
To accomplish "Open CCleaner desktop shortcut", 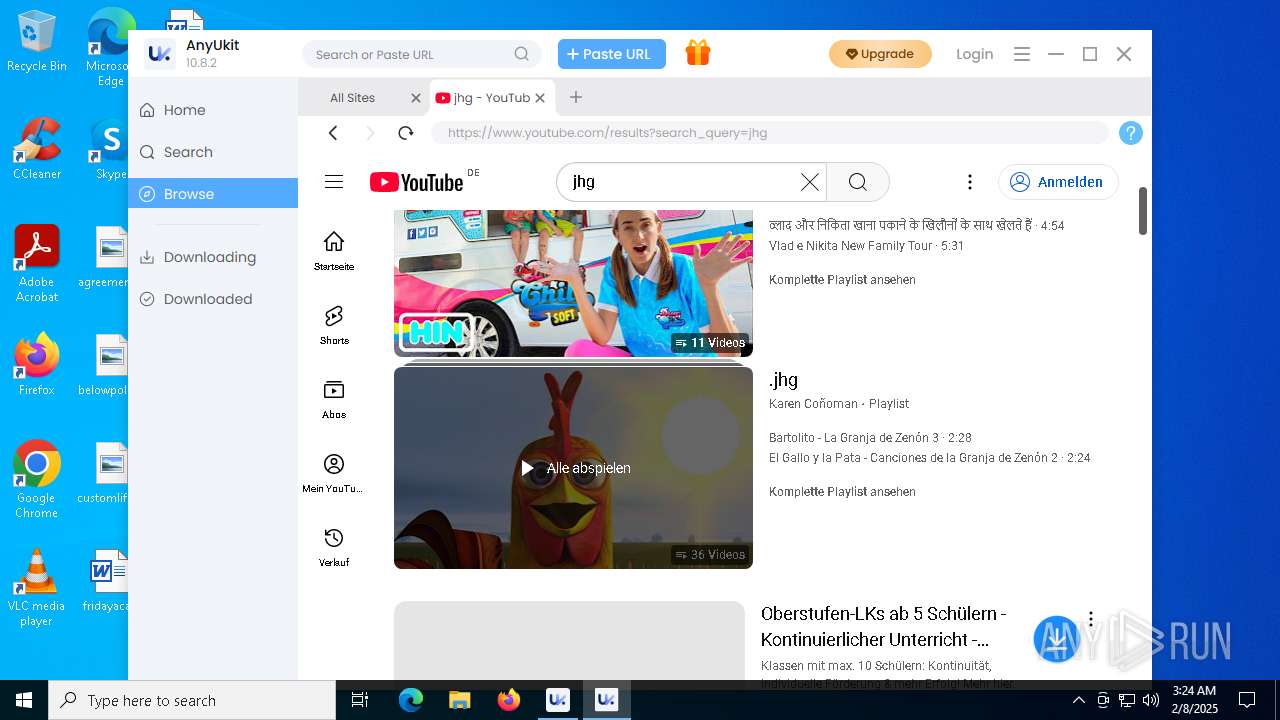I will click(37, 149).
